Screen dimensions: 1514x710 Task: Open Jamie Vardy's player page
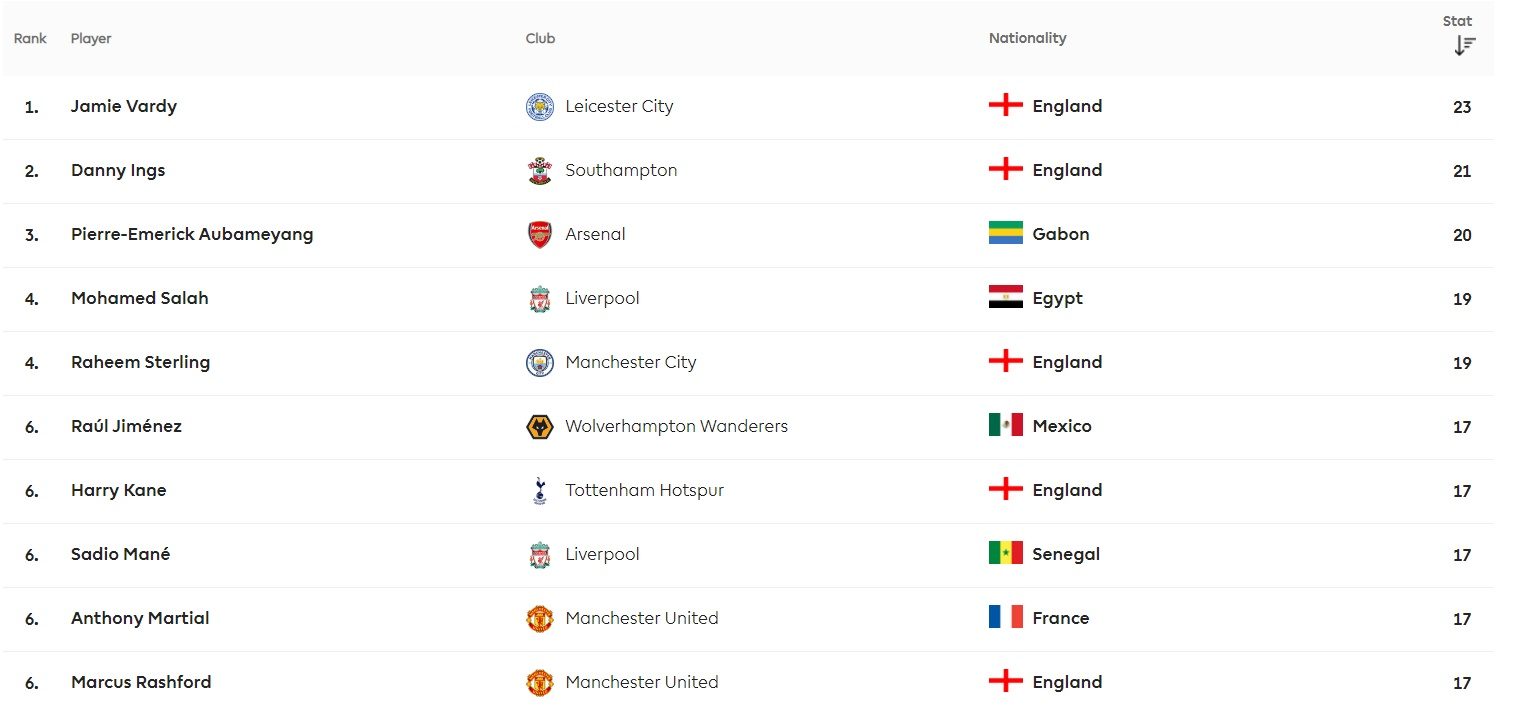(x=124, y=106)
